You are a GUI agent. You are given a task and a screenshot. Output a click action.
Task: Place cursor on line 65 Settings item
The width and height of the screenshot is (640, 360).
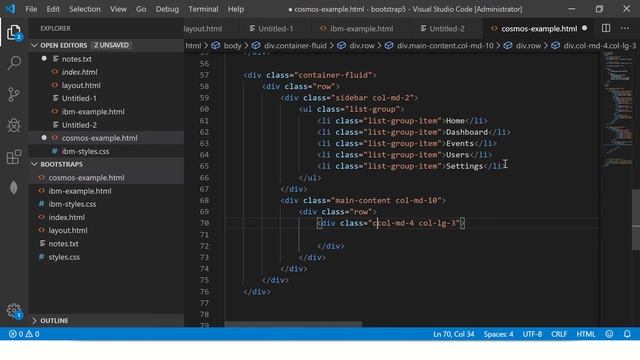click(x=464, y=166)
